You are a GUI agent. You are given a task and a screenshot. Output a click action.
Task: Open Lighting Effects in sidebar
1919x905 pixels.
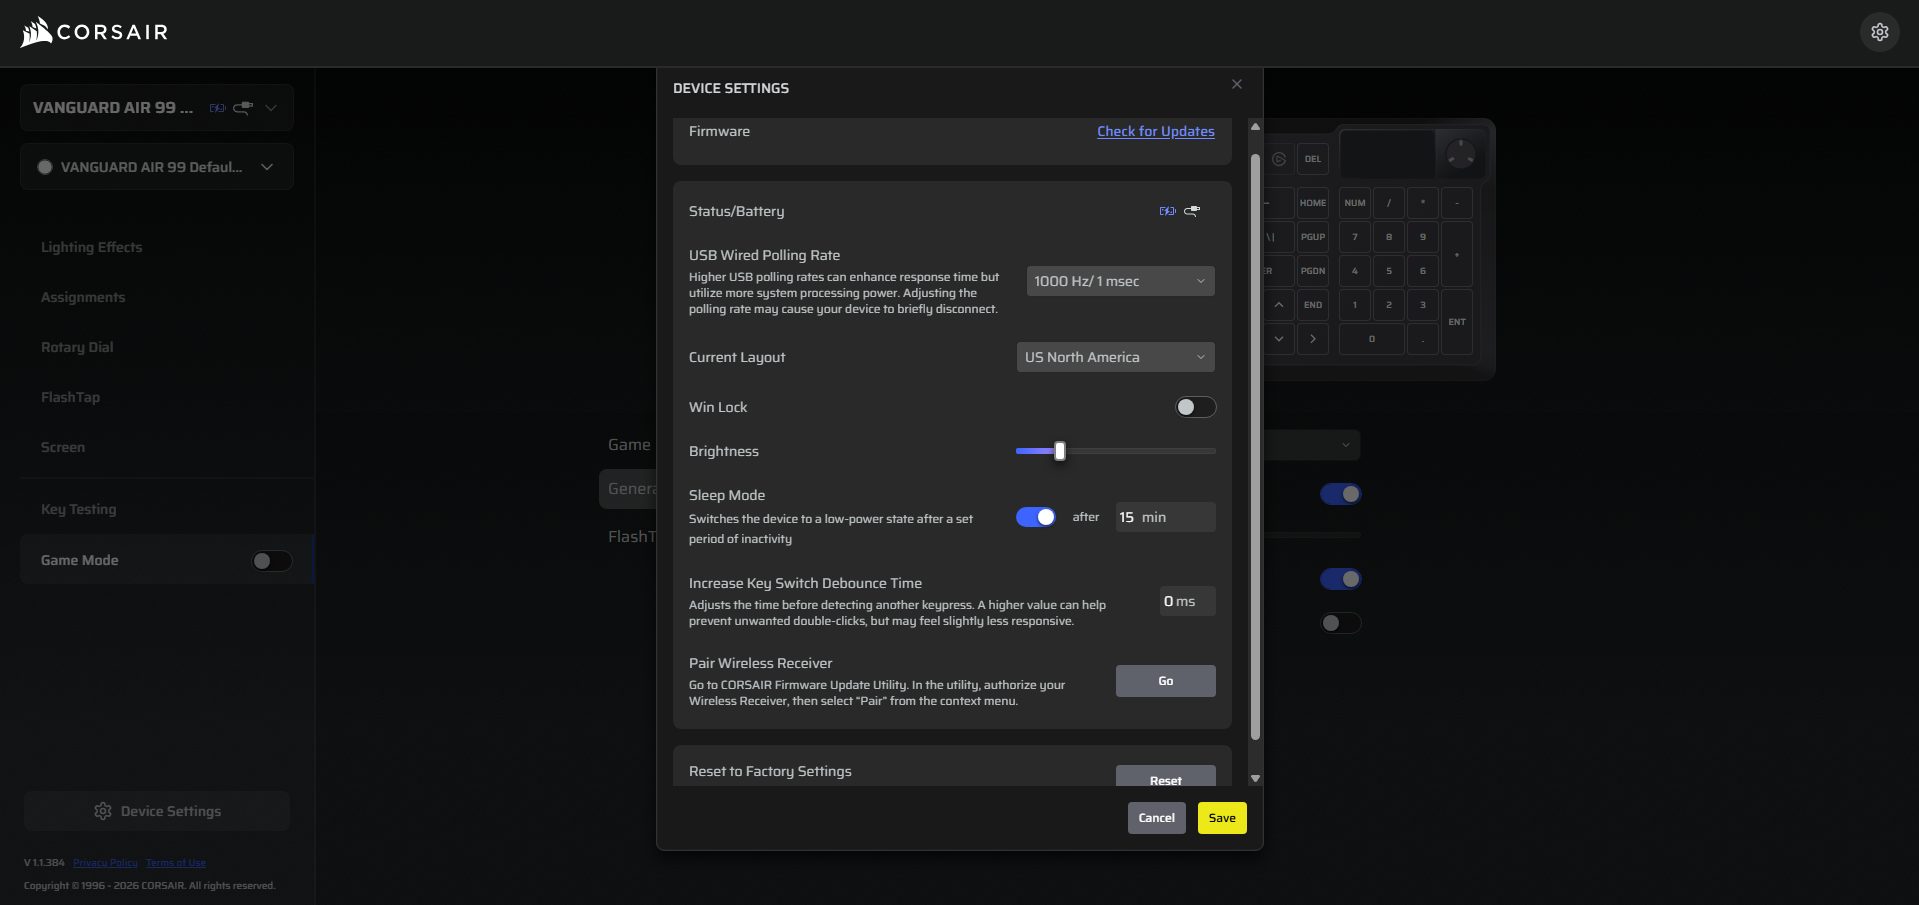click(x=91, y=247)
